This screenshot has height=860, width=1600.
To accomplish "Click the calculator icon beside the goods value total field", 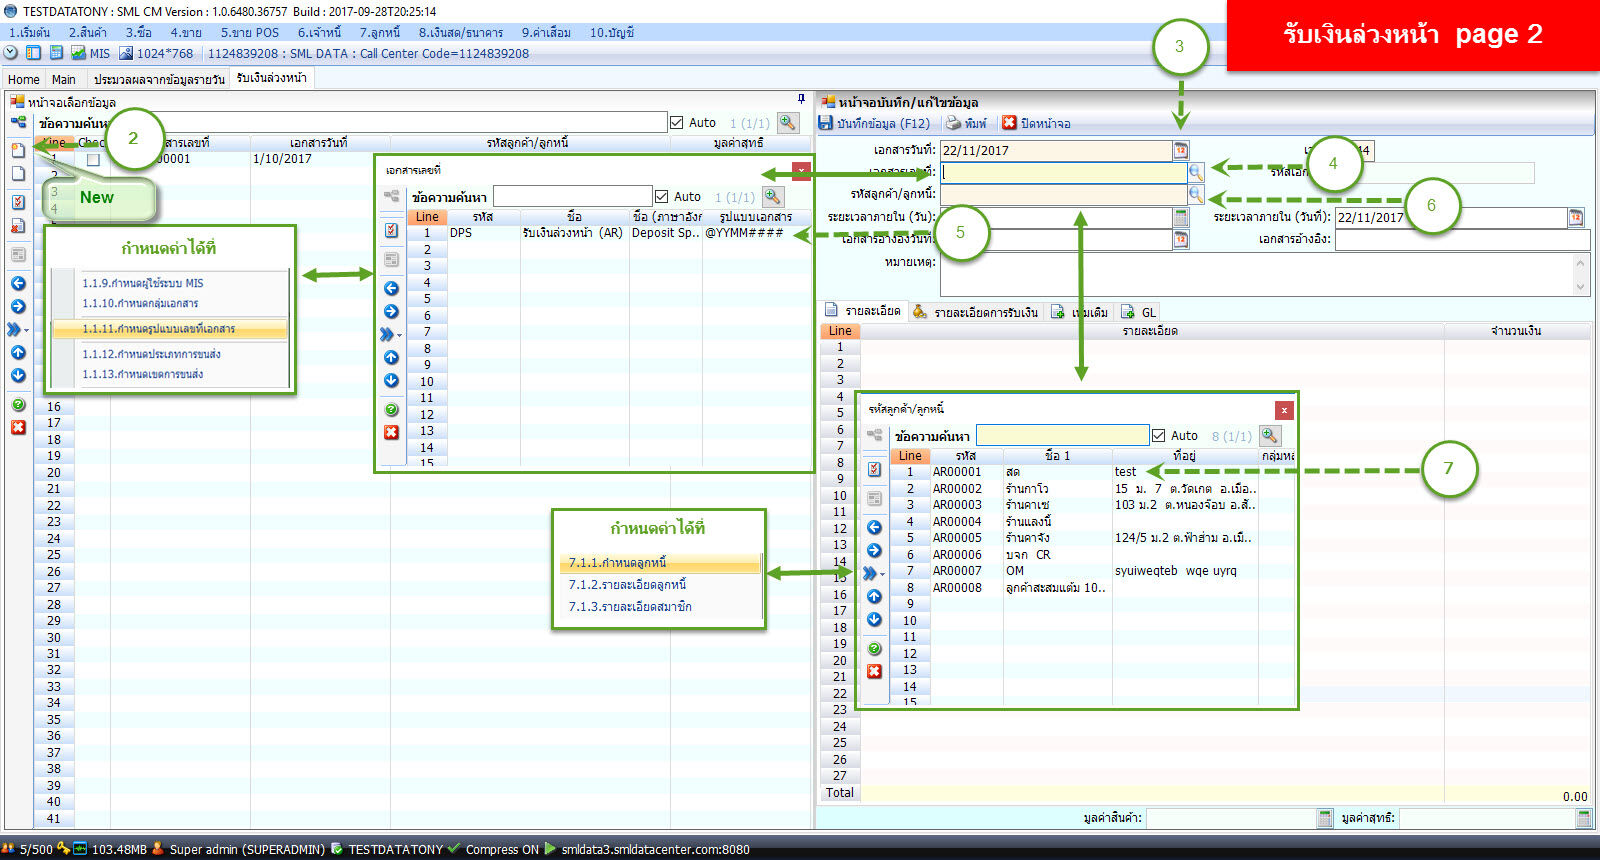I will [1325, 818].
